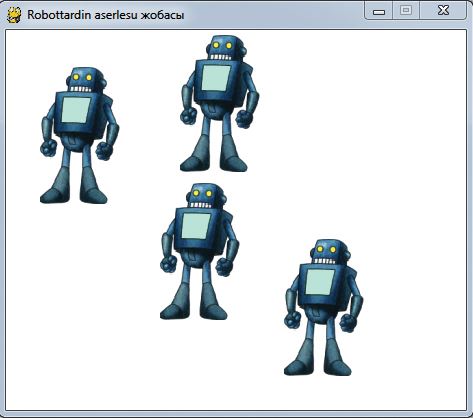The width and height of the screenshot is (473, 418).
Task: Click the bottom right robot's chest screen
Action: pyautogui.click(x=320, y=282)
